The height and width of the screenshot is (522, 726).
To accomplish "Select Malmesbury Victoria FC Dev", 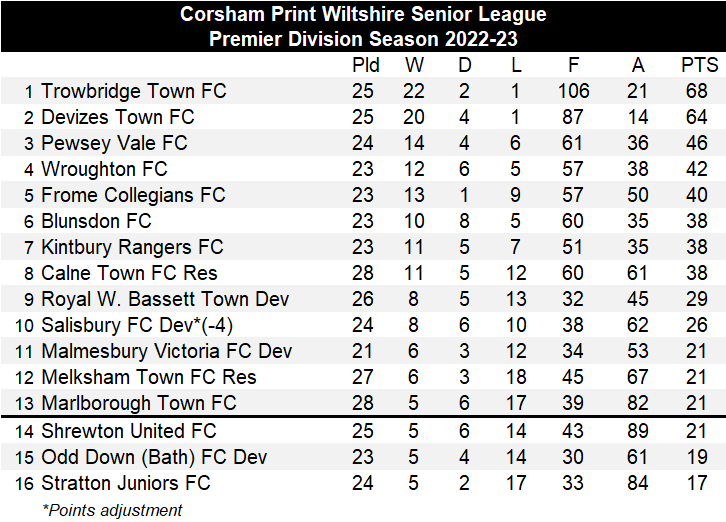I will pos(167,351).
